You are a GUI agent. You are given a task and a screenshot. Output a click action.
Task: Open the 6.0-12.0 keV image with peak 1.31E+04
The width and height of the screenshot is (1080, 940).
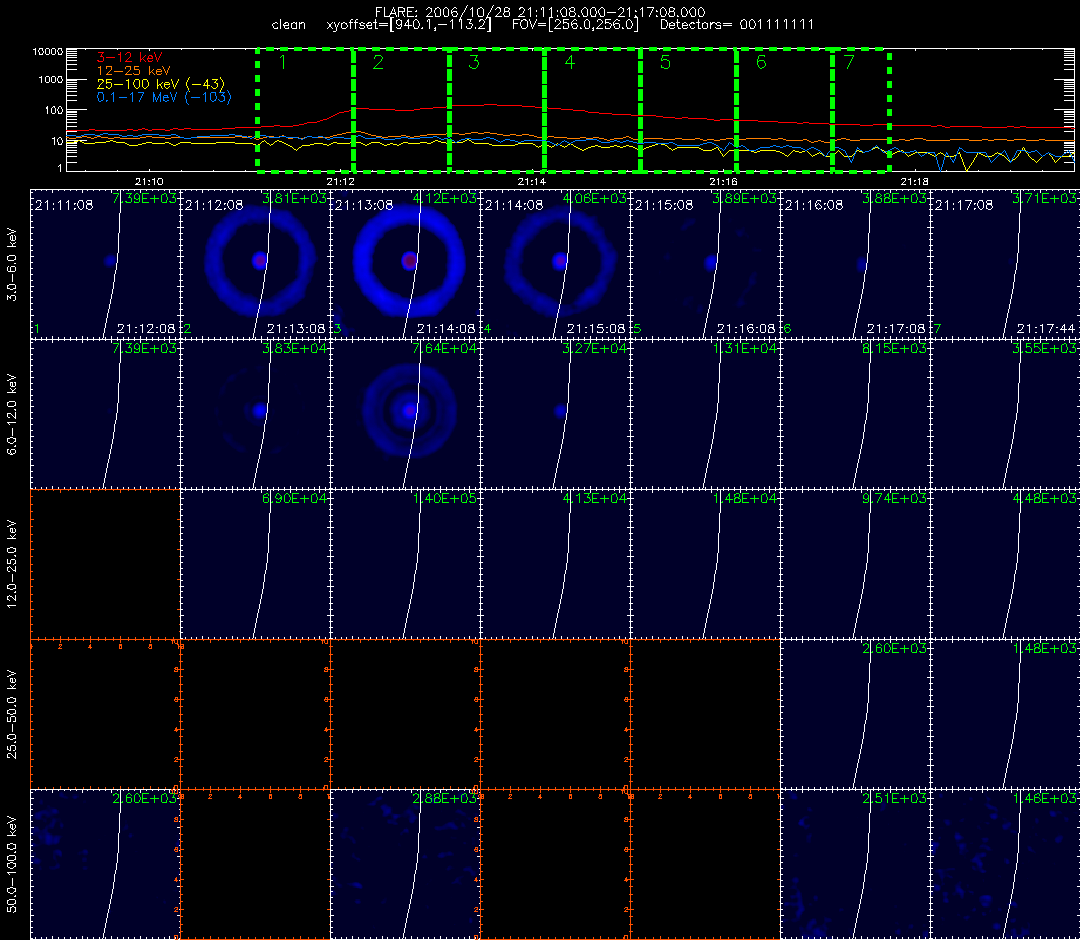tap(706, 414)
